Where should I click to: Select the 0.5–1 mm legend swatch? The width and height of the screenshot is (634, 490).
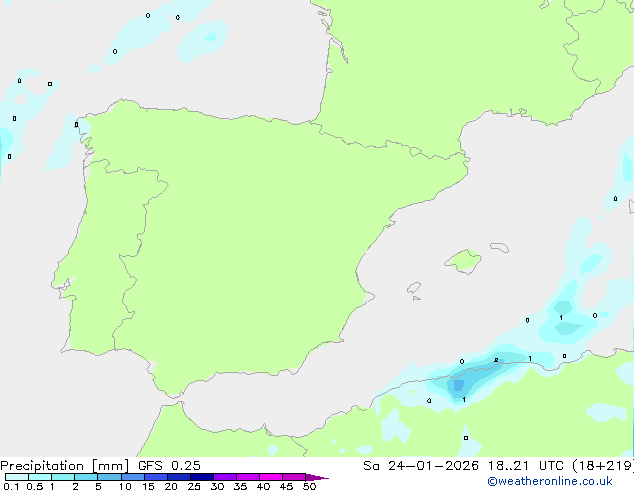(x=40, y=477)
